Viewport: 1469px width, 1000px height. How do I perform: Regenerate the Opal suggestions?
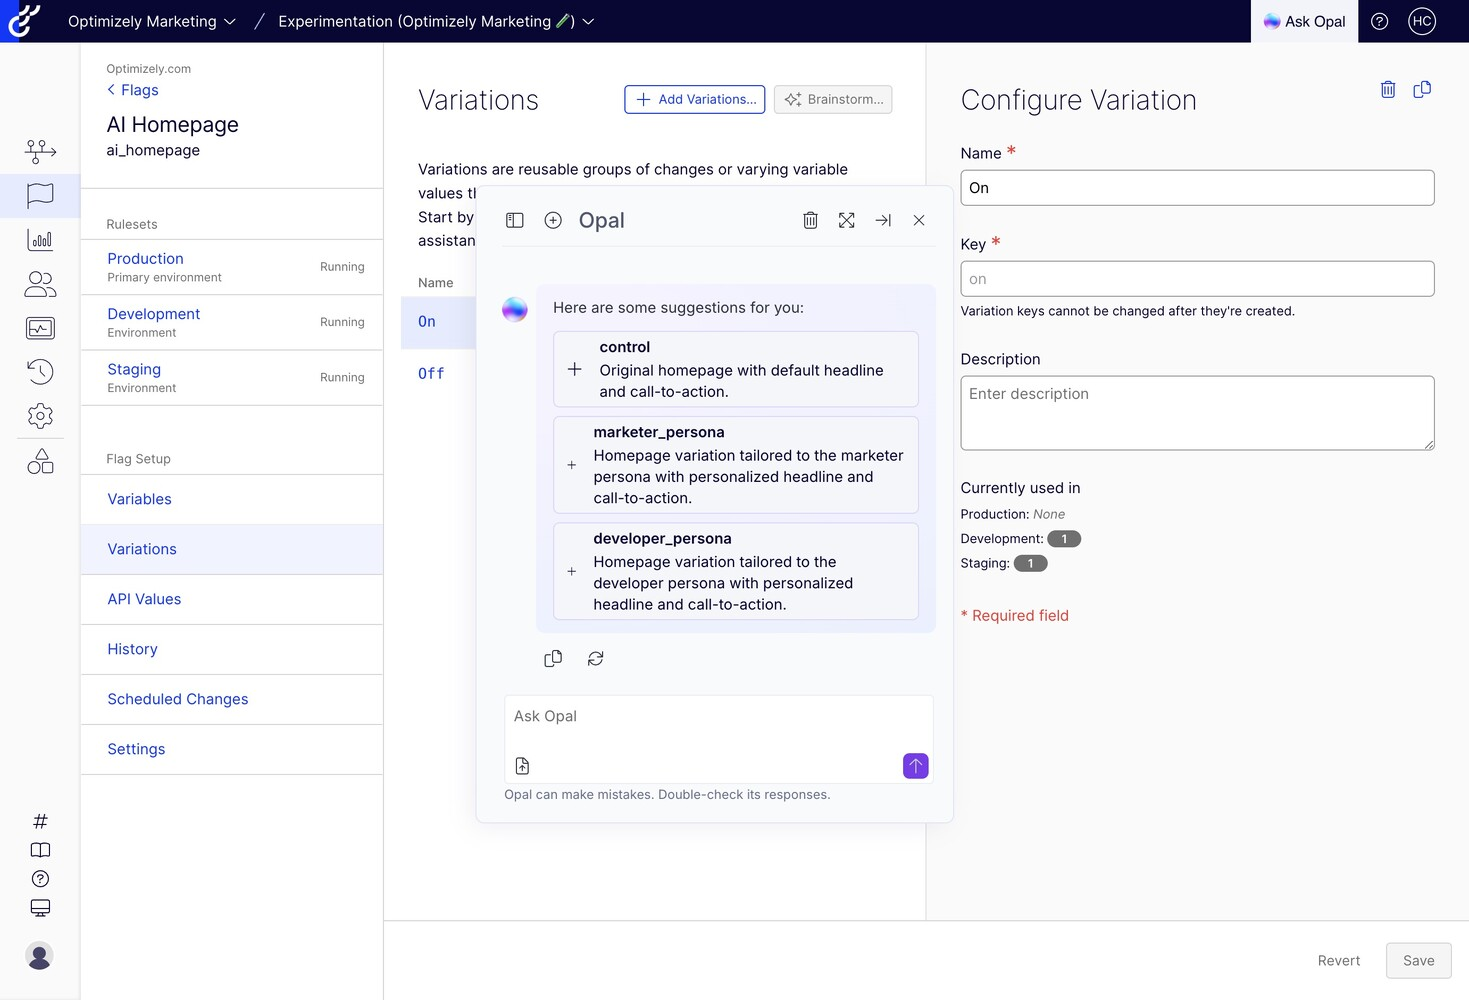pyautogui.click(x=596, y=658)
